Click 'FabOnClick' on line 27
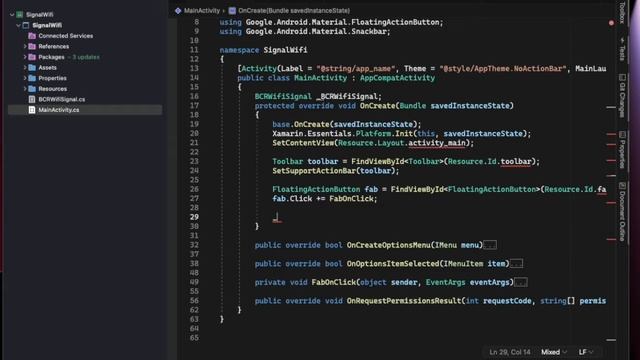The width and height of the screenshot is (640, 360). pos(351,199)
